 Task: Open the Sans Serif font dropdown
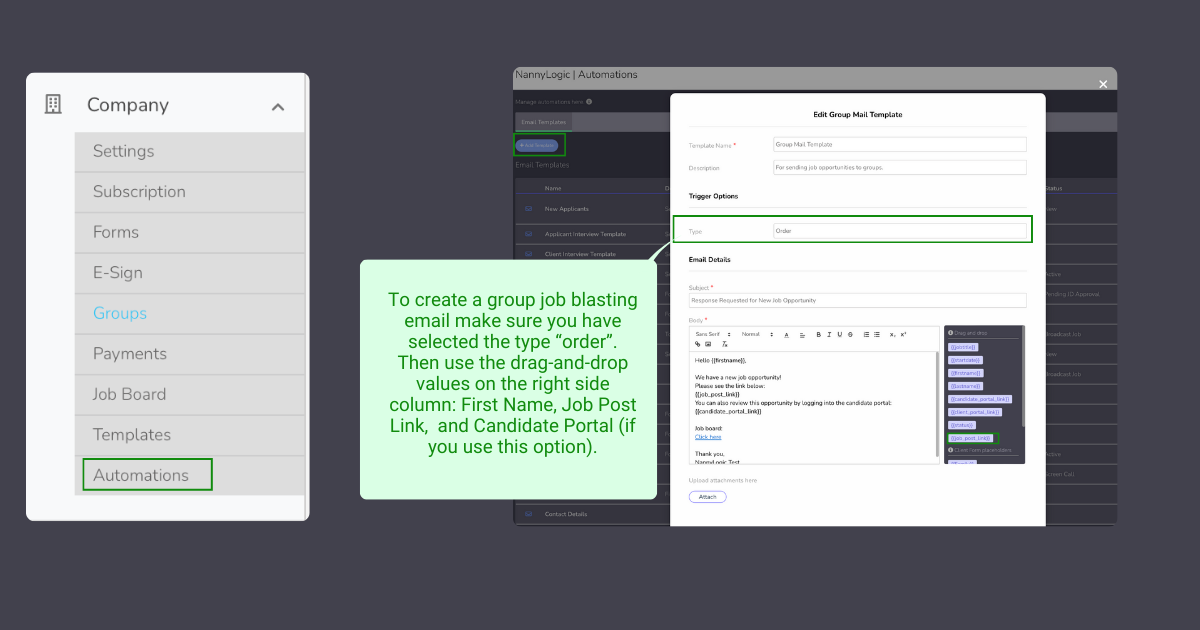tap(713, 334)
